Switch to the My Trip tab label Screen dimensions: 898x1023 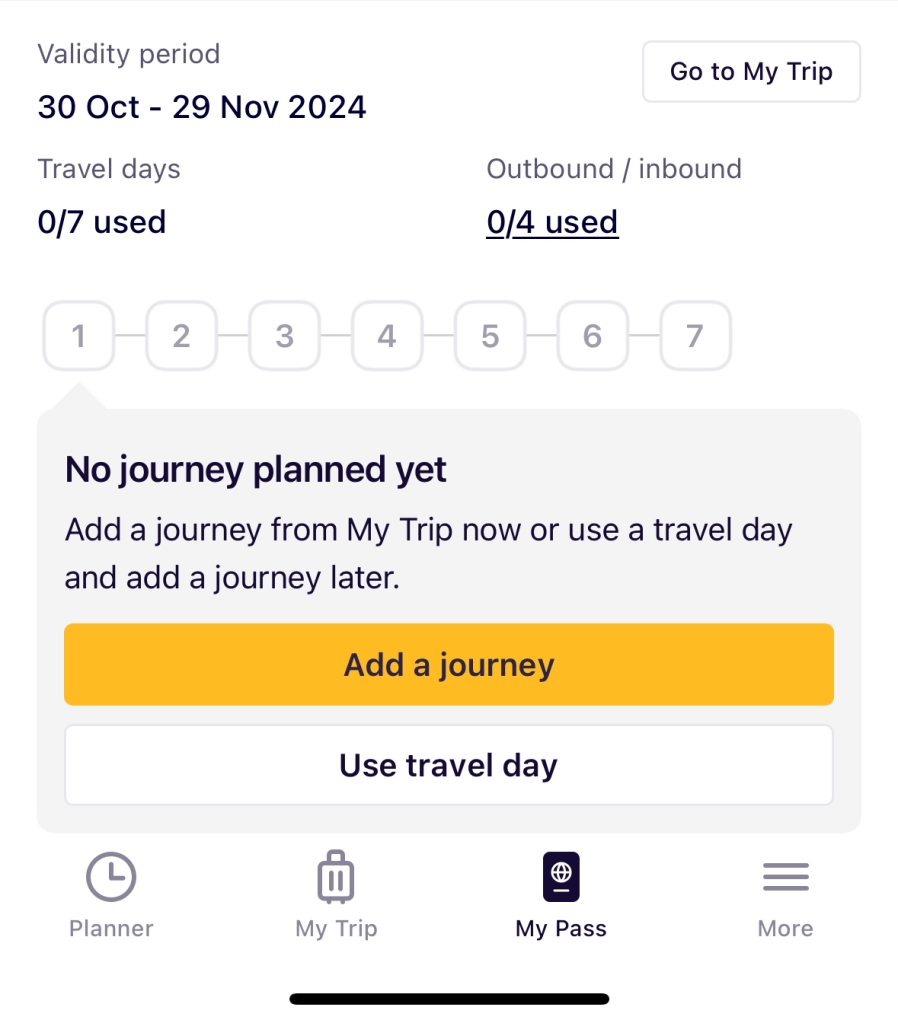click(336, 928)
